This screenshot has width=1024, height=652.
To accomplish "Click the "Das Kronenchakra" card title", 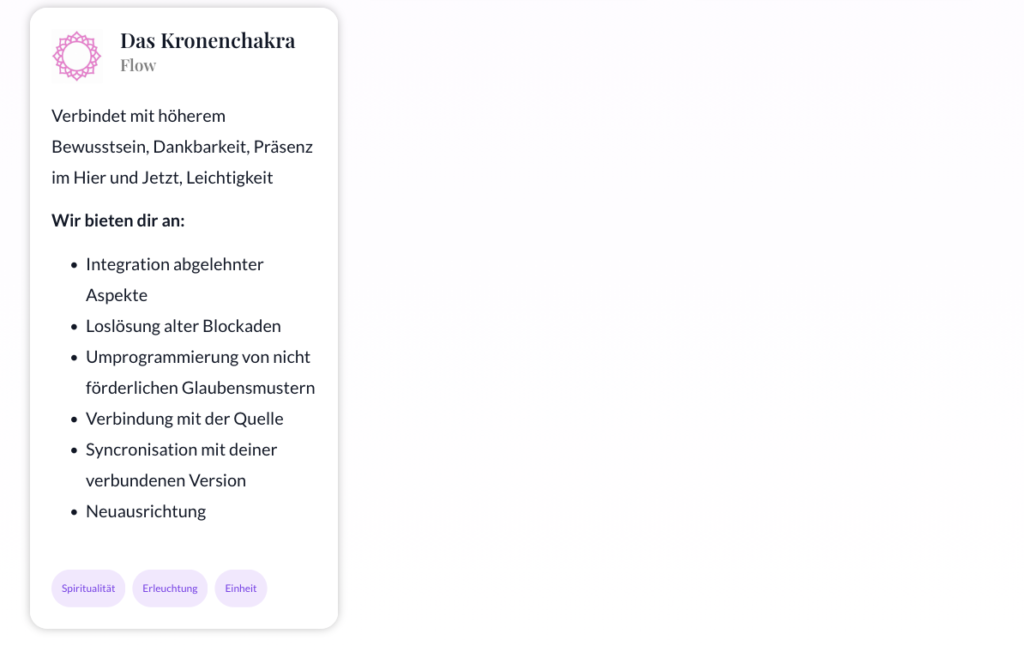I will 207,40.
